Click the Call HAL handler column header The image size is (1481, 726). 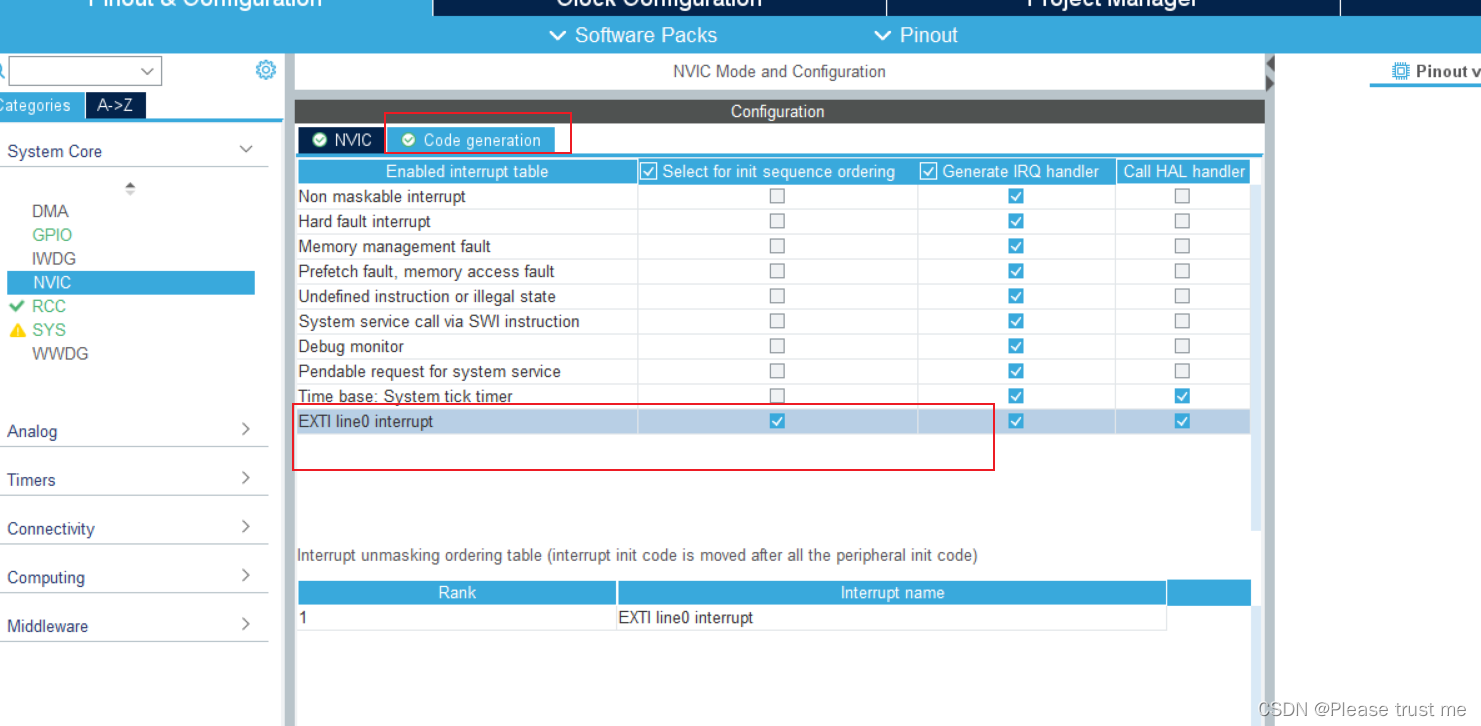[1184, 171]
